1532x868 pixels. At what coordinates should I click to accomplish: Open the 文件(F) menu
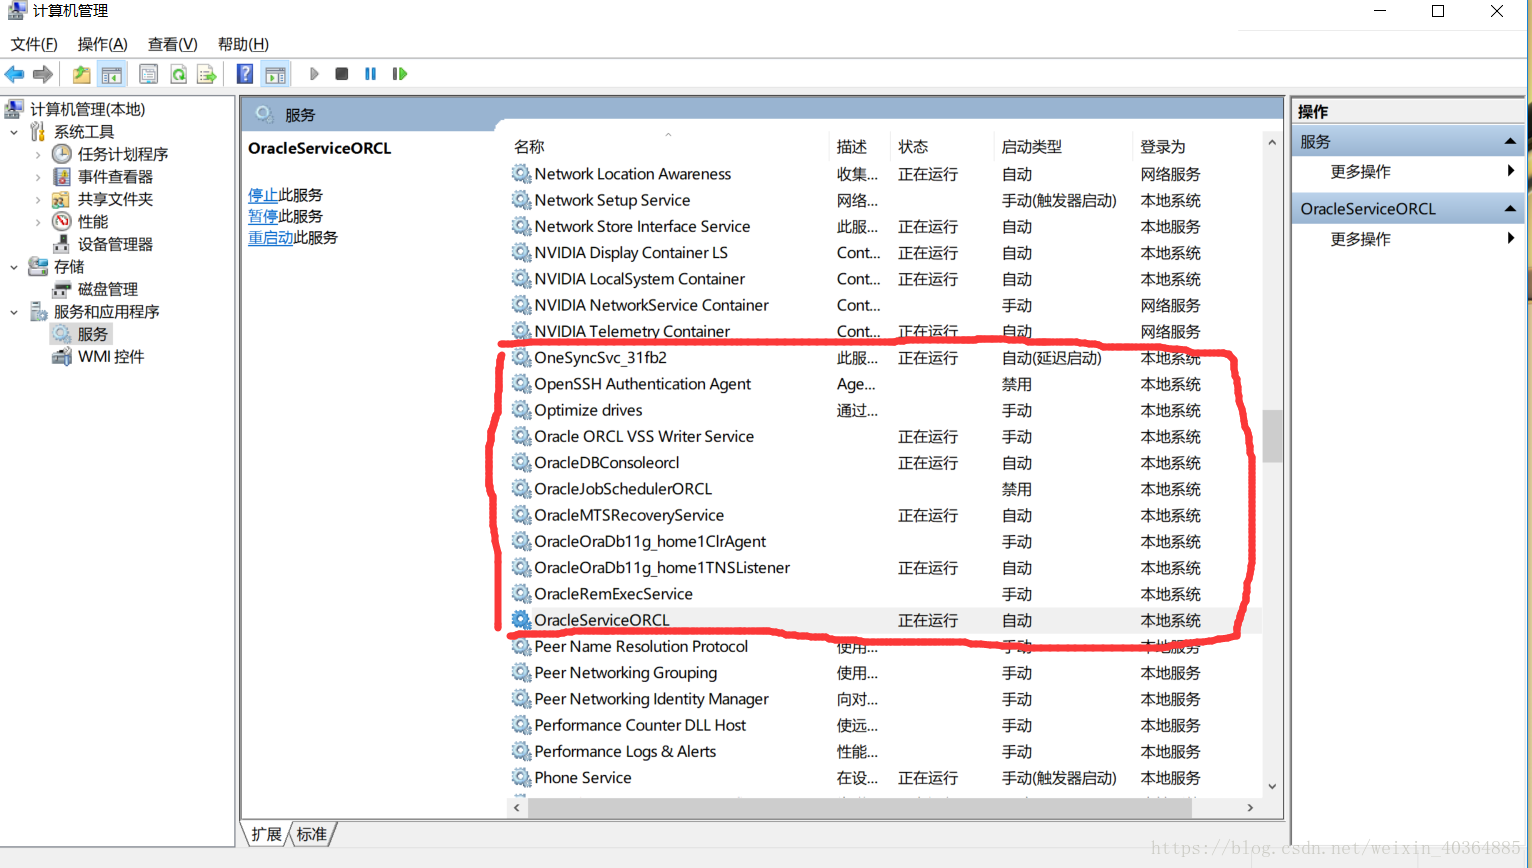[x=34, y=44]
